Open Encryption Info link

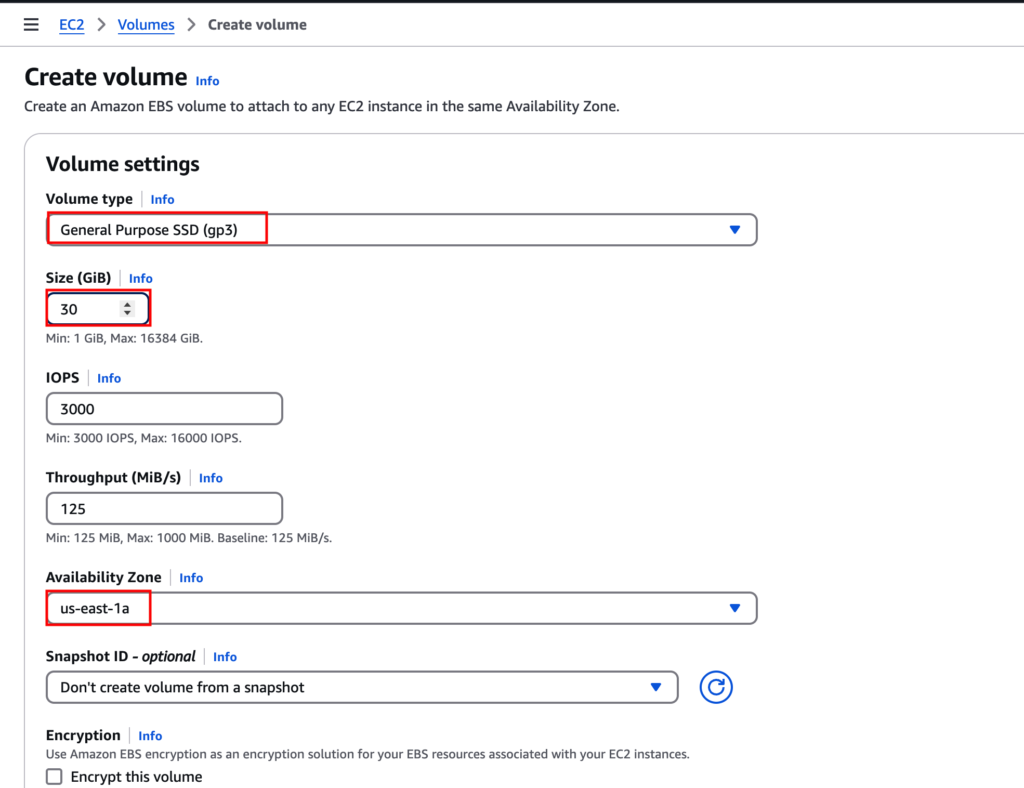[x=150, y=736]
